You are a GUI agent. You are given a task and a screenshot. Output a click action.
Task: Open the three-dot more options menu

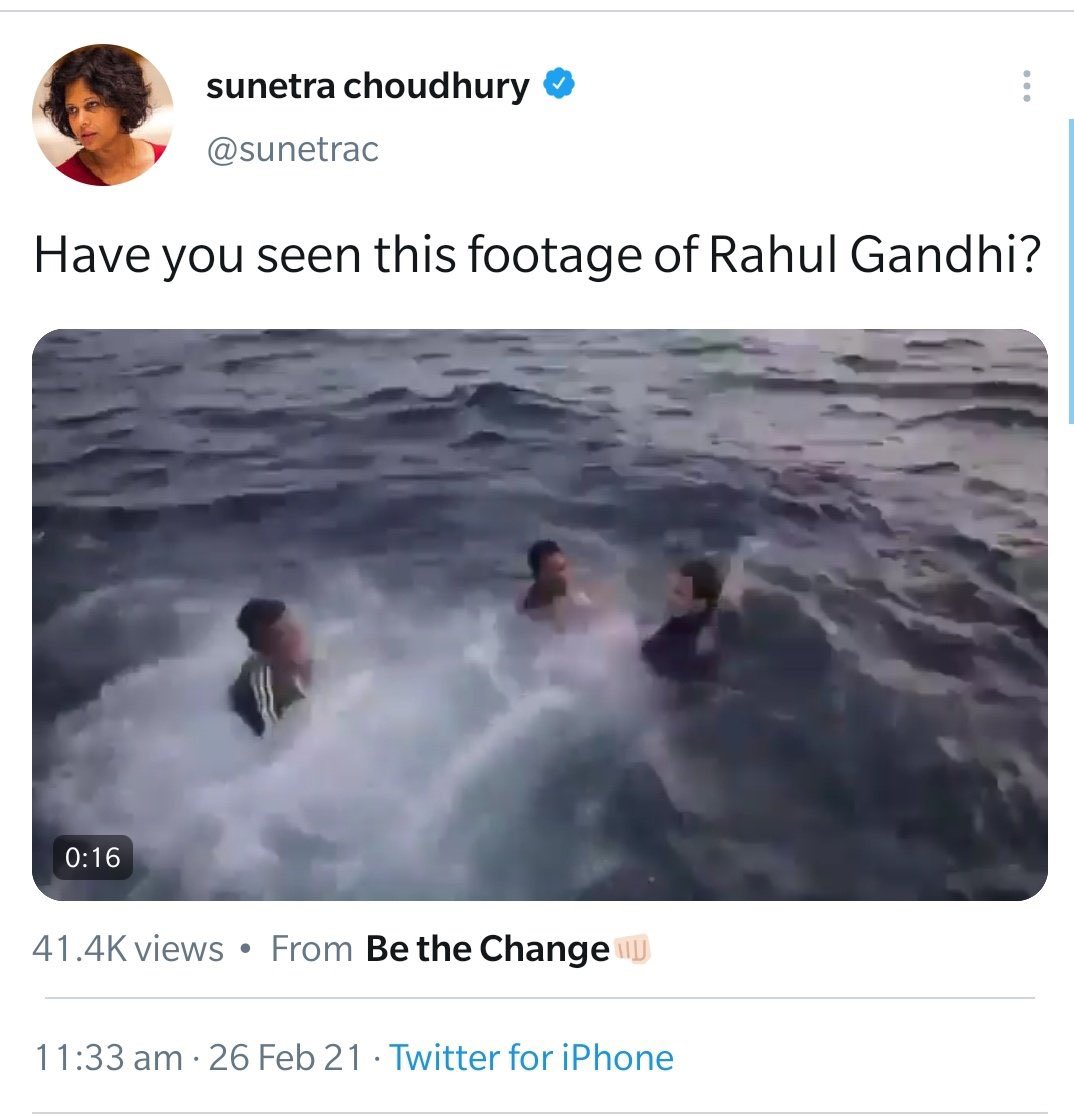tap(1025, 87)
